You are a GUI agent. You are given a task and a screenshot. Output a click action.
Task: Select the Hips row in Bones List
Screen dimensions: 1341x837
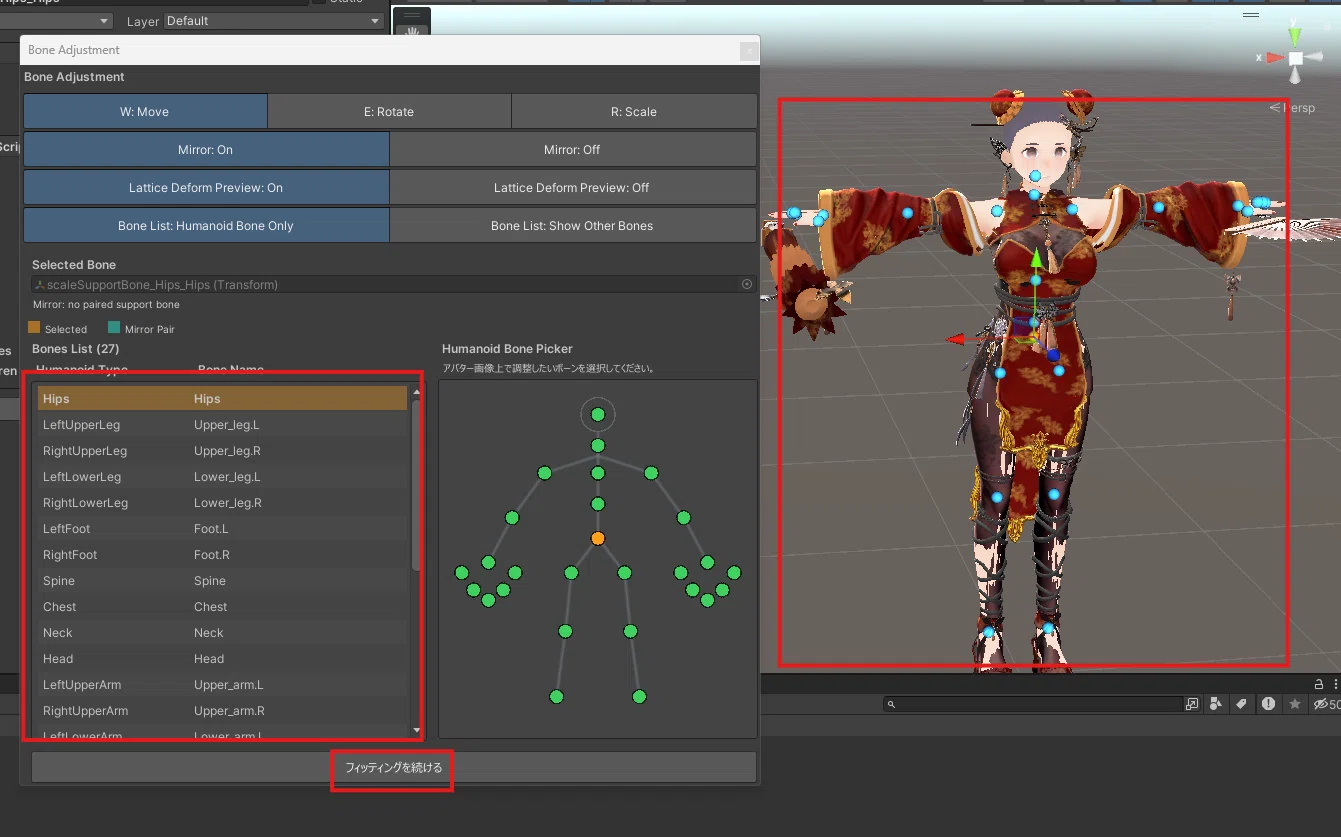click(223, 398)
